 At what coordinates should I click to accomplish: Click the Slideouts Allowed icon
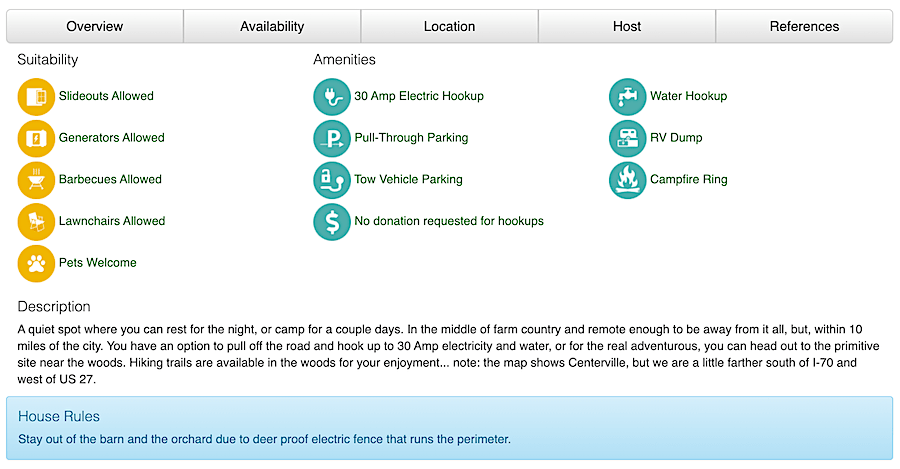click(x=36, y=97)
